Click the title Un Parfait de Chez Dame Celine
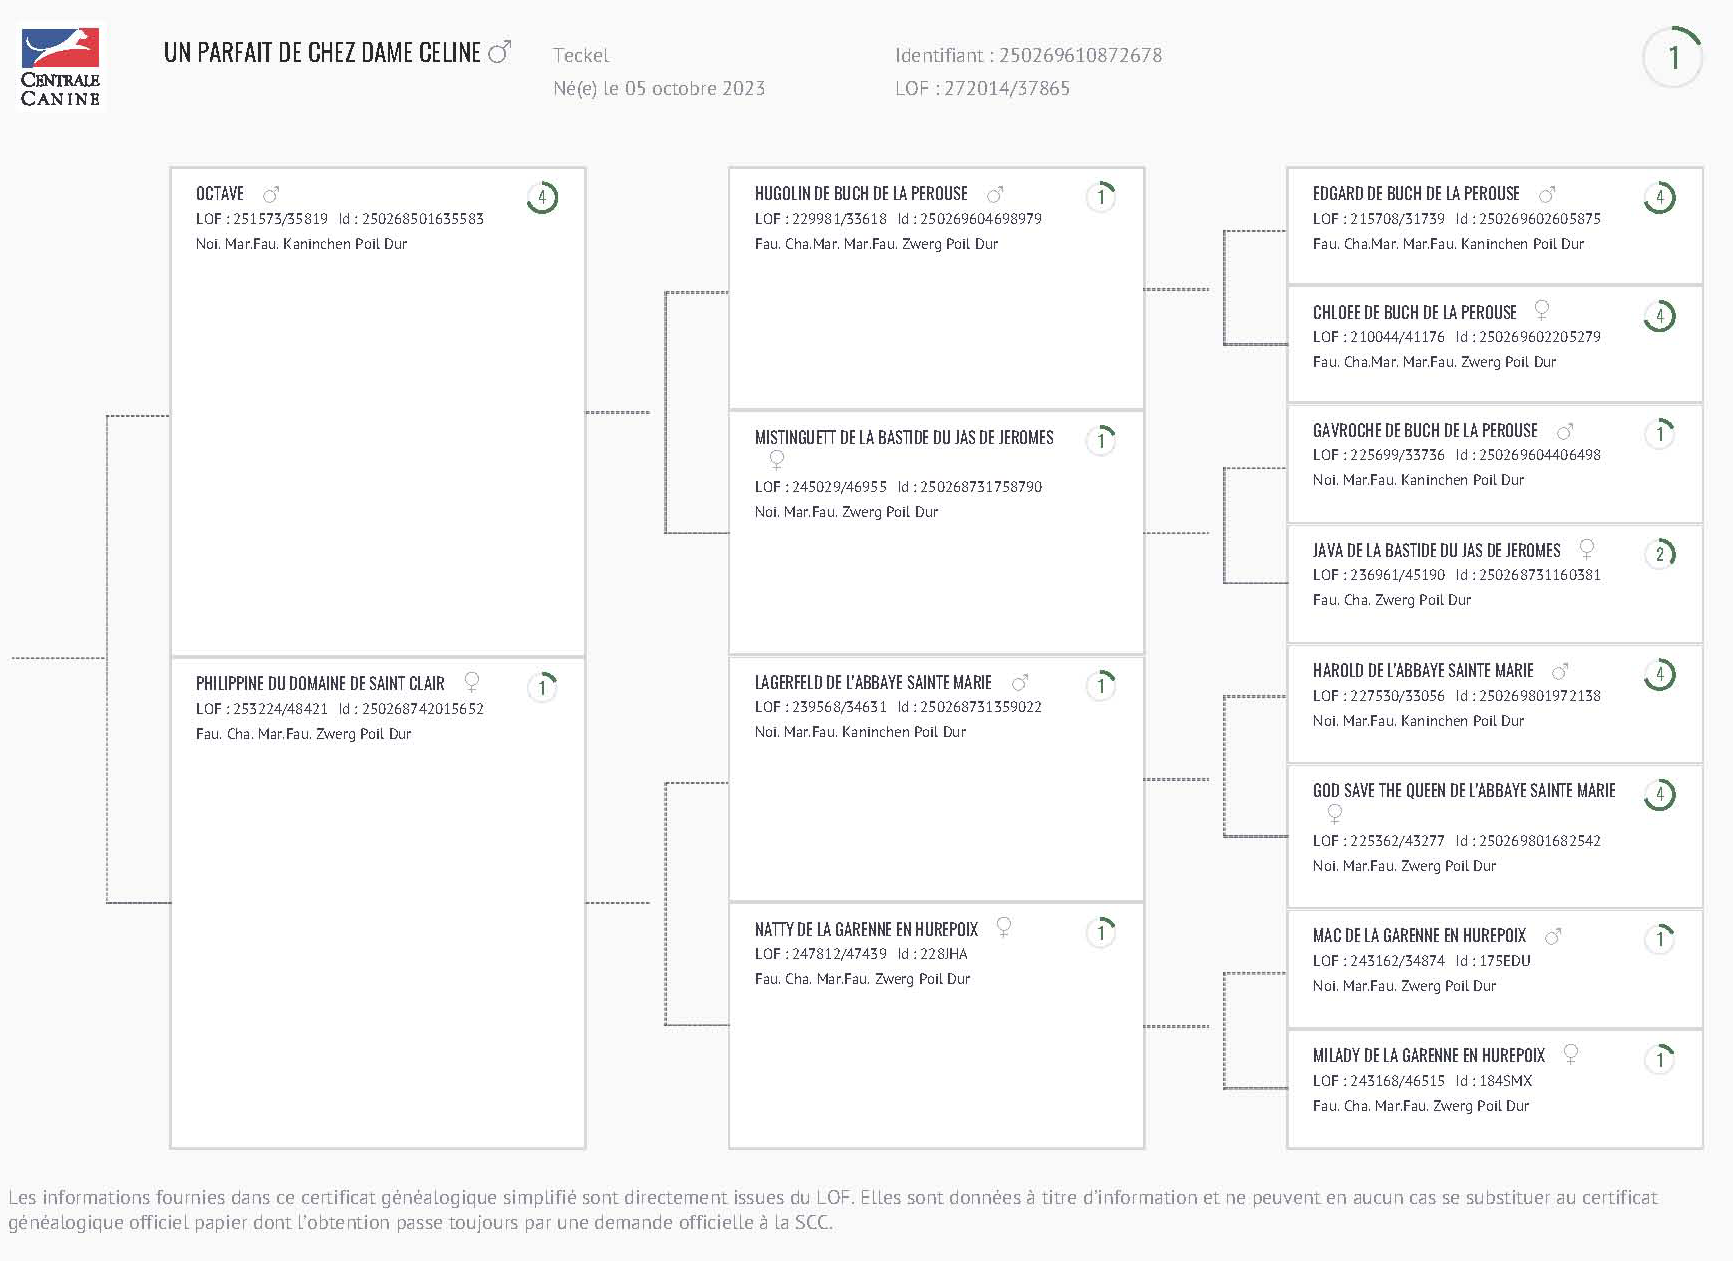 point(322,53)
